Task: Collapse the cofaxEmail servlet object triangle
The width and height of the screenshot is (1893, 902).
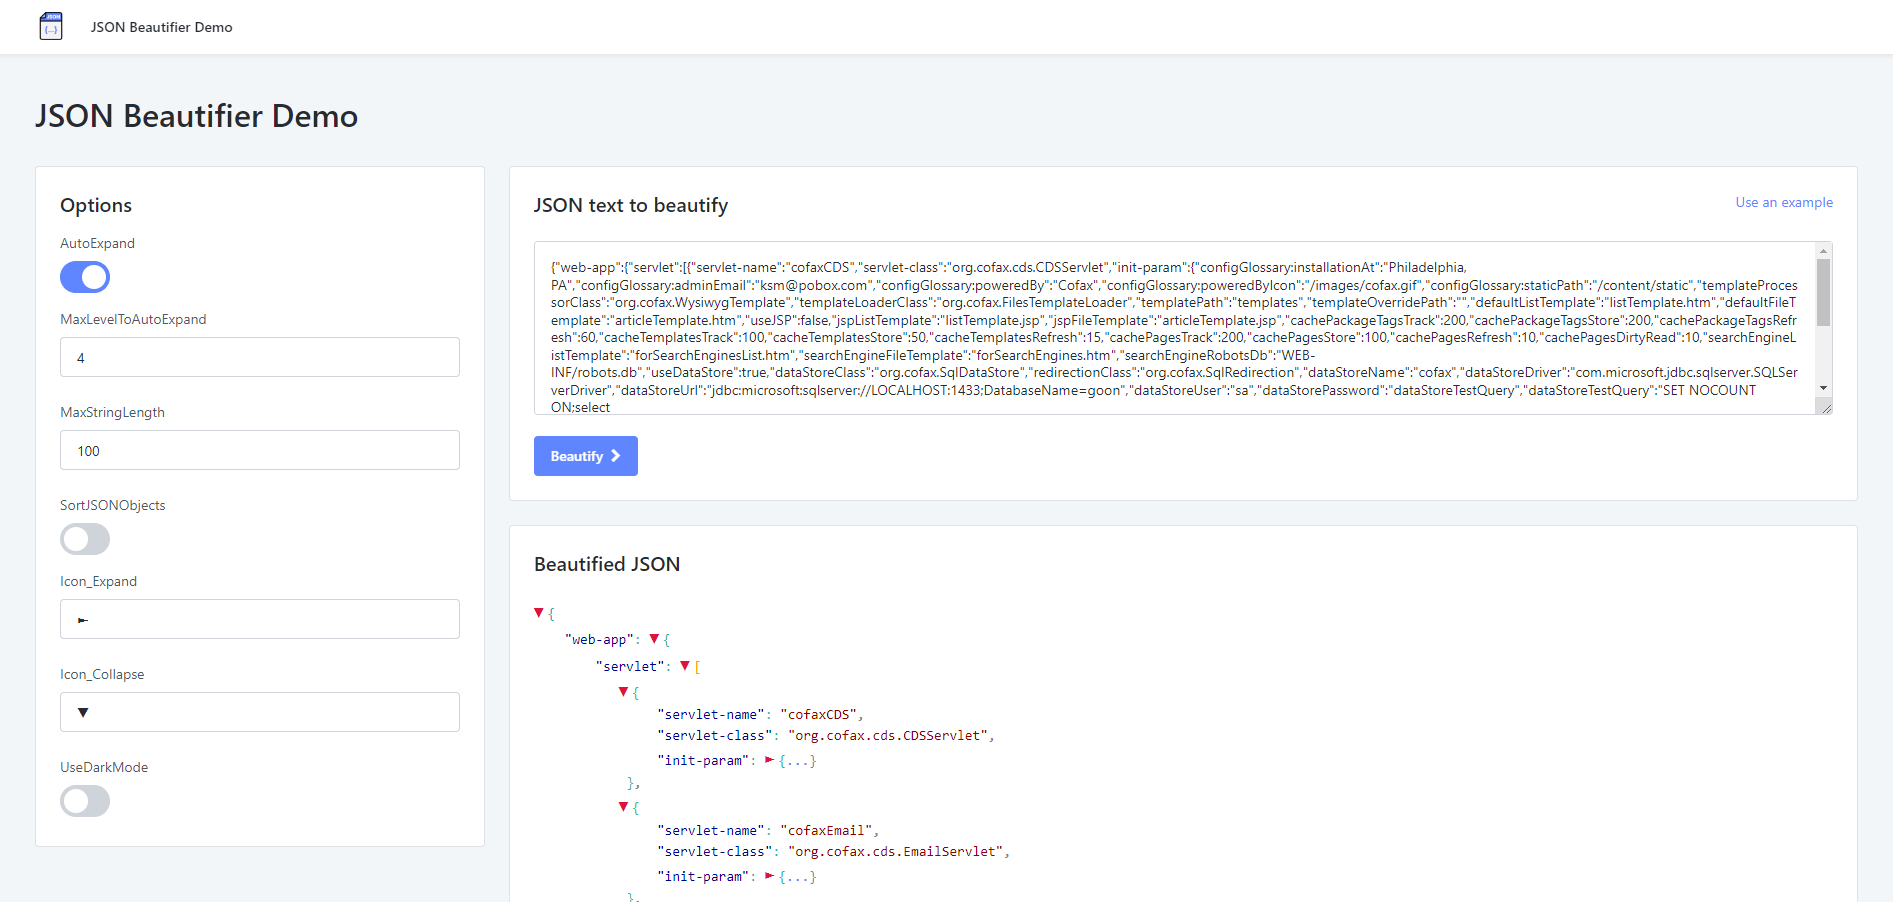Action: coord(623,807)
